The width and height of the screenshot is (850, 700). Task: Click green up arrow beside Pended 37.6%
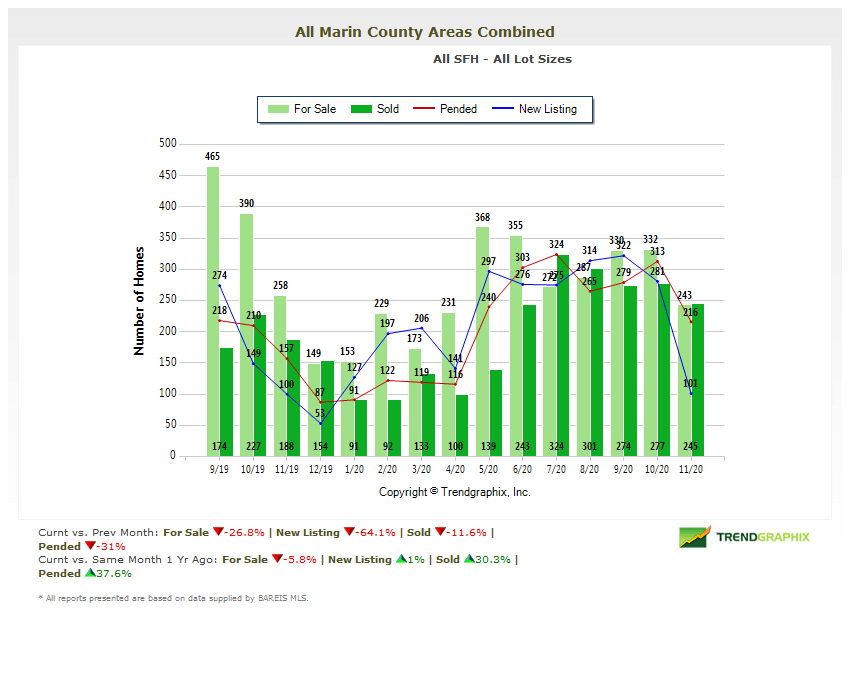(90, 574)
